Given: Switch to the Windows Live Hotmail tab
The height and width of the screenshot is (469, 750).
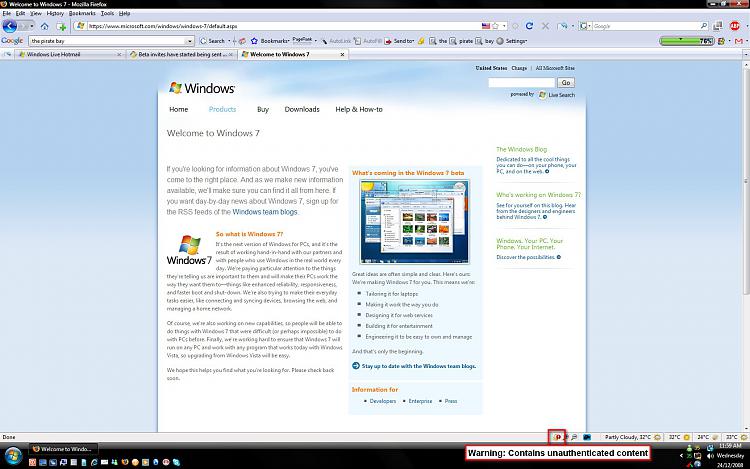Looking at the screenshot, I should [69, 55].
